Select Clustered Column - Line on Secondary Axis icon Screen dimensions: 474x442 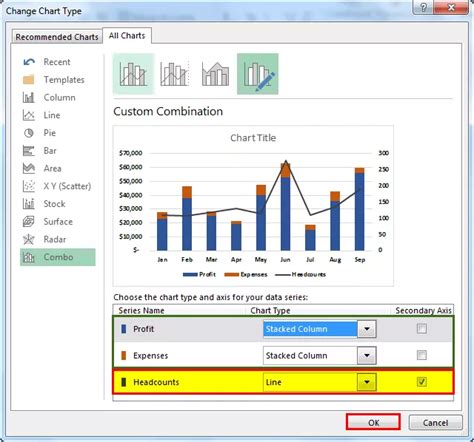[175, 74]
